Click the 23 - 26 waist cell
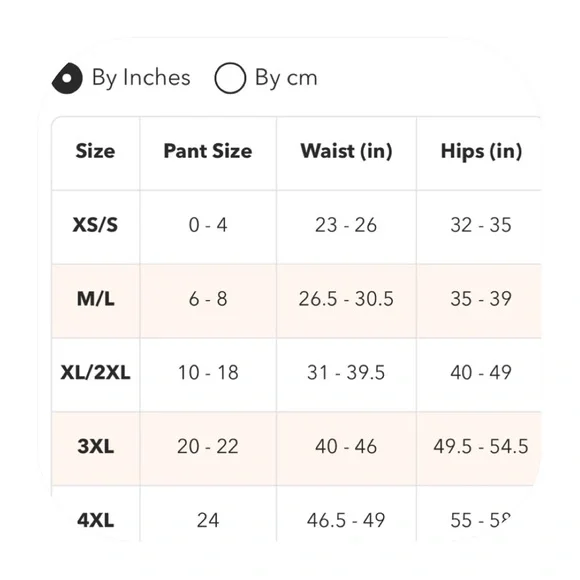 pyautogui.click(x=346, y=225)
